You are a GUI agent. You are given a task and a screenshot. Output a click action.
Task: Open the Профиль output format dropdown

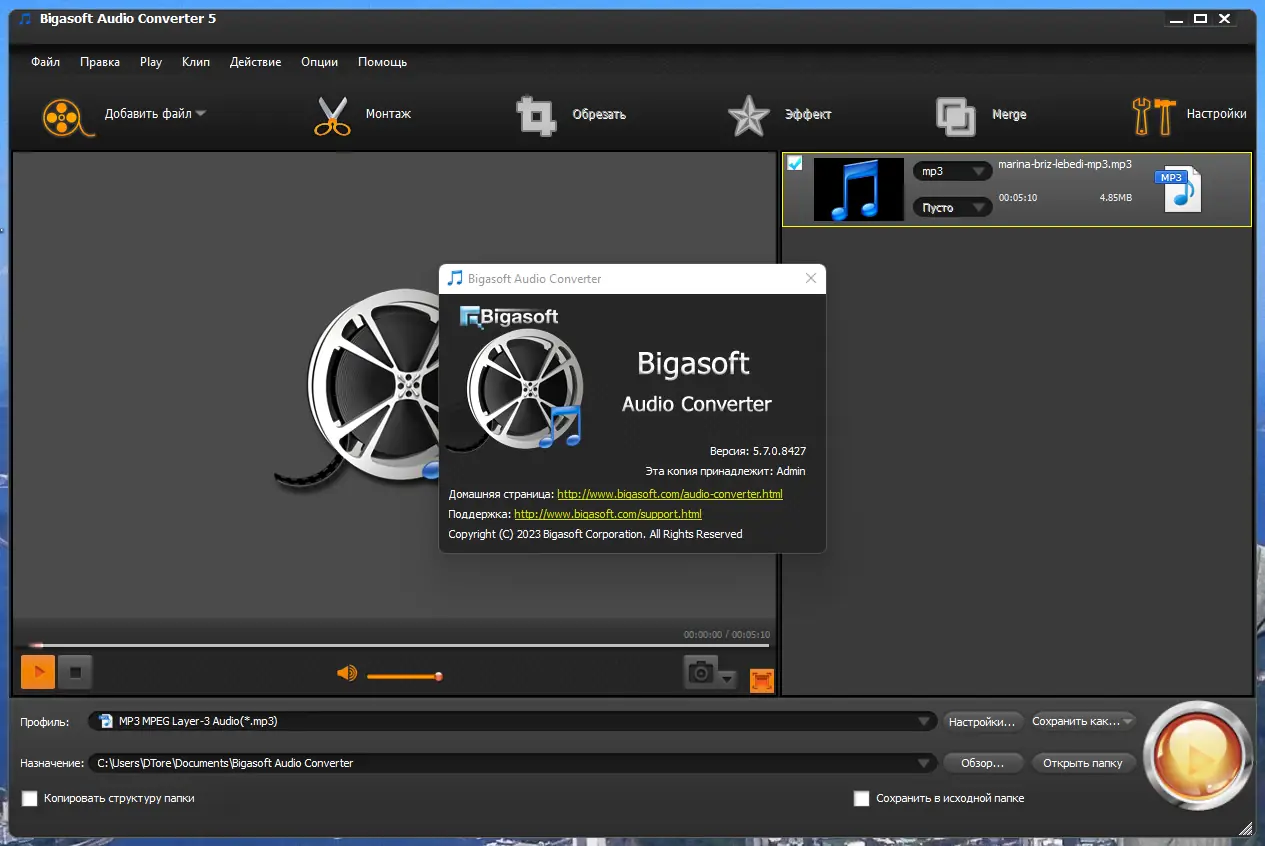925,720
